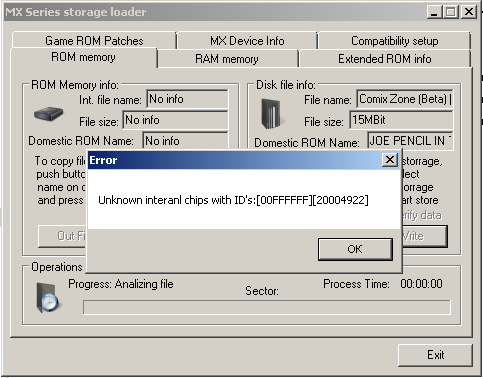Click OK in the Error dialog
Image resolution: width=483 pixels, height=378 pixels.
[355, 249]
